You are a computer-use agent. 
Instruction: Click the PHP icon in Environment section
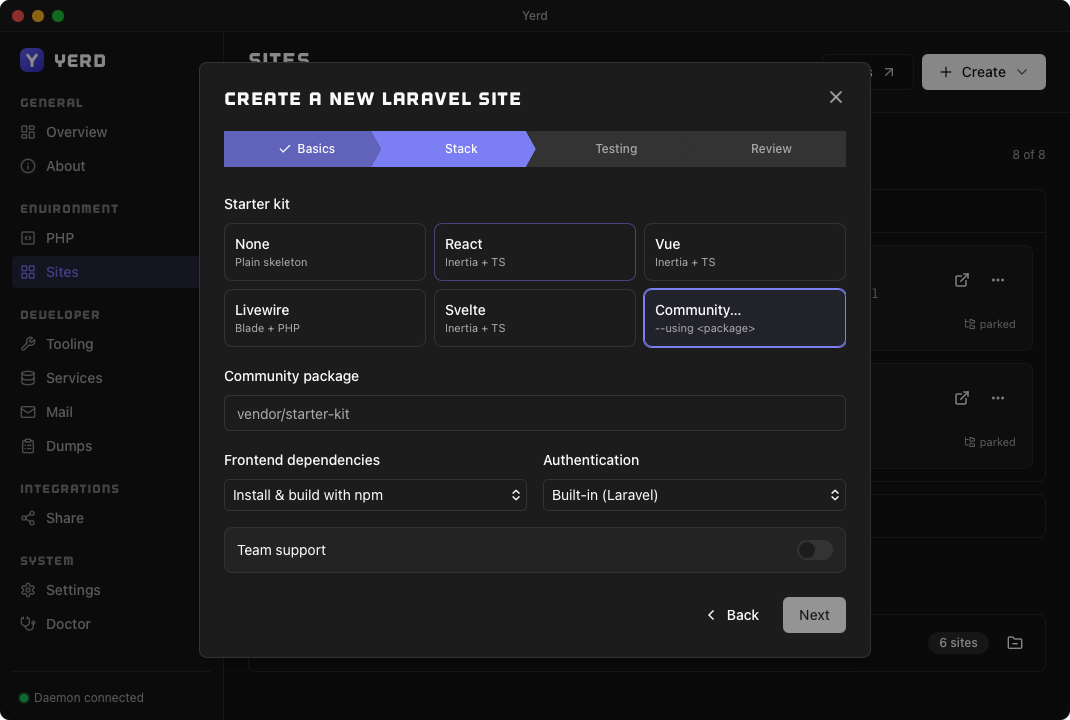click(28, 238)
